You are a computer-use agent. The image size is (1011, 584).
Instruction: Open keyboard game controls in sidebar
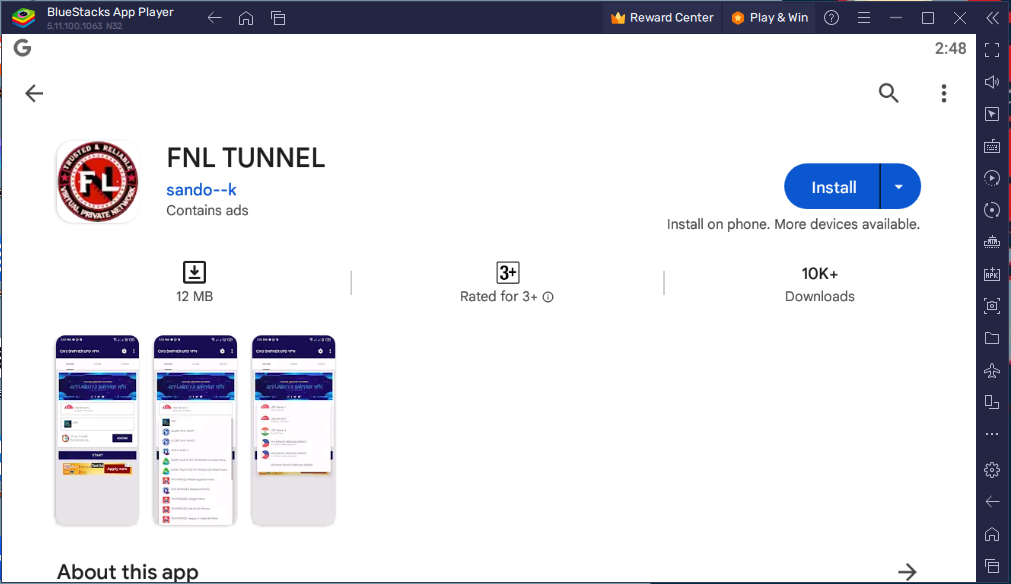coord(992,146)
